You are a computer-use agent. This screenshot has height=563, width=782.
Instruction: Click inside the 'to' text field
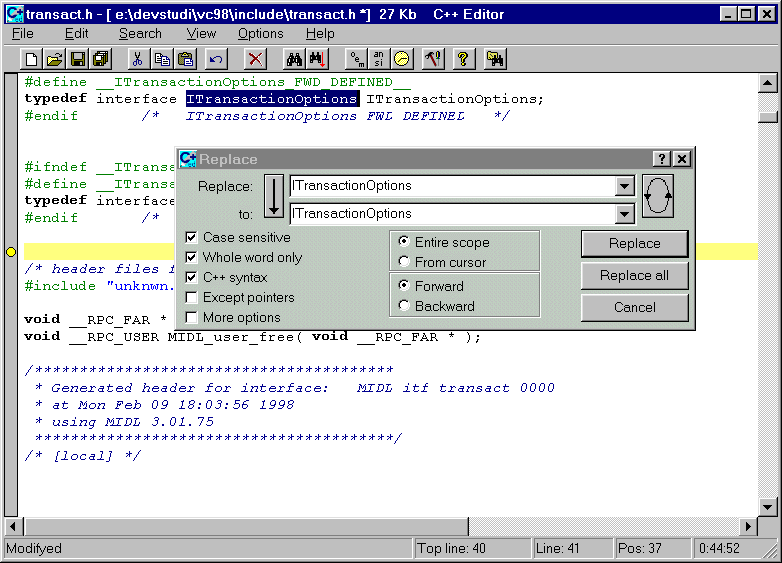pos(452,214)
